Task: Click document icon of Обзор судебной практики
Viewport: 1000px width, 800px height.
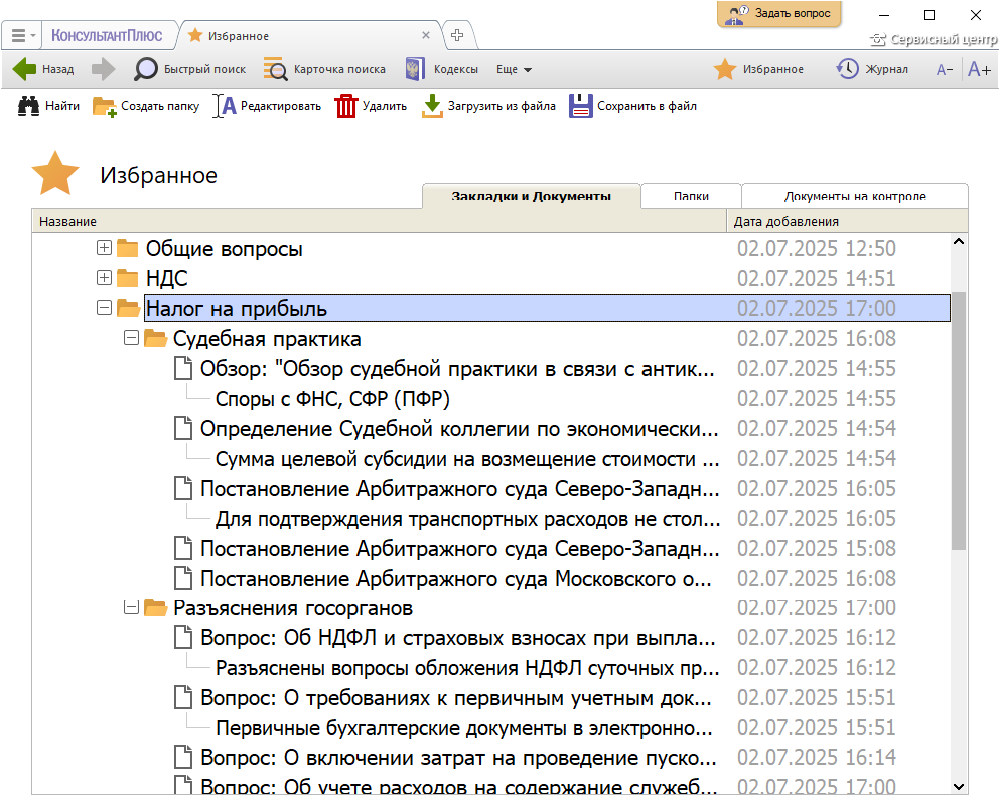Action: 183,368
